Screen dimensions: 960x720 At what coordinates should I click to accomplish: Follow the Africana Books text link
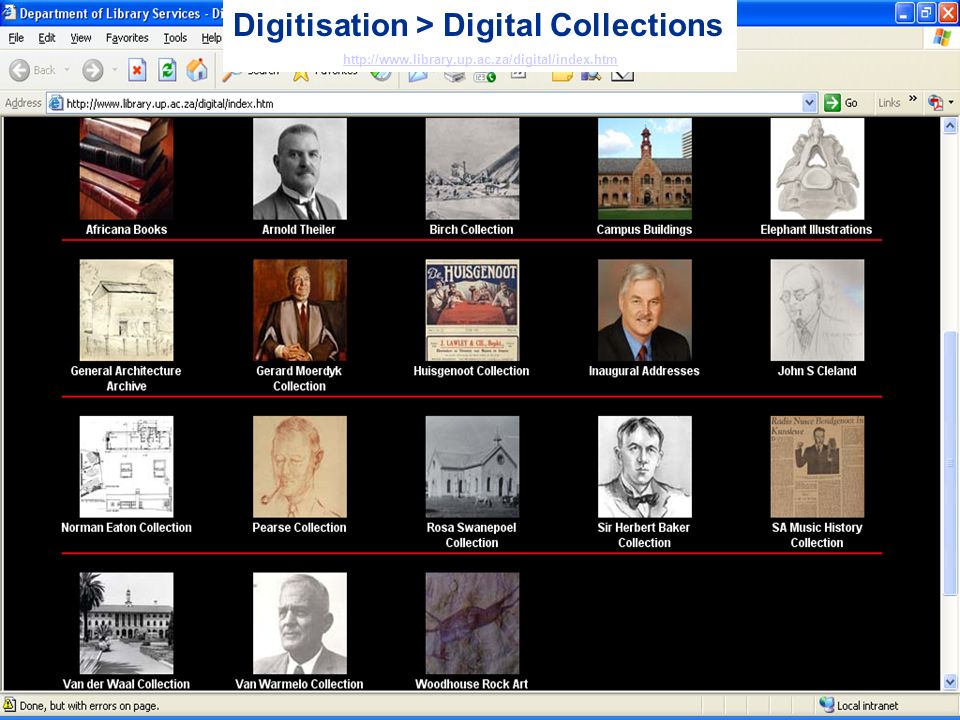pos(126,230)
